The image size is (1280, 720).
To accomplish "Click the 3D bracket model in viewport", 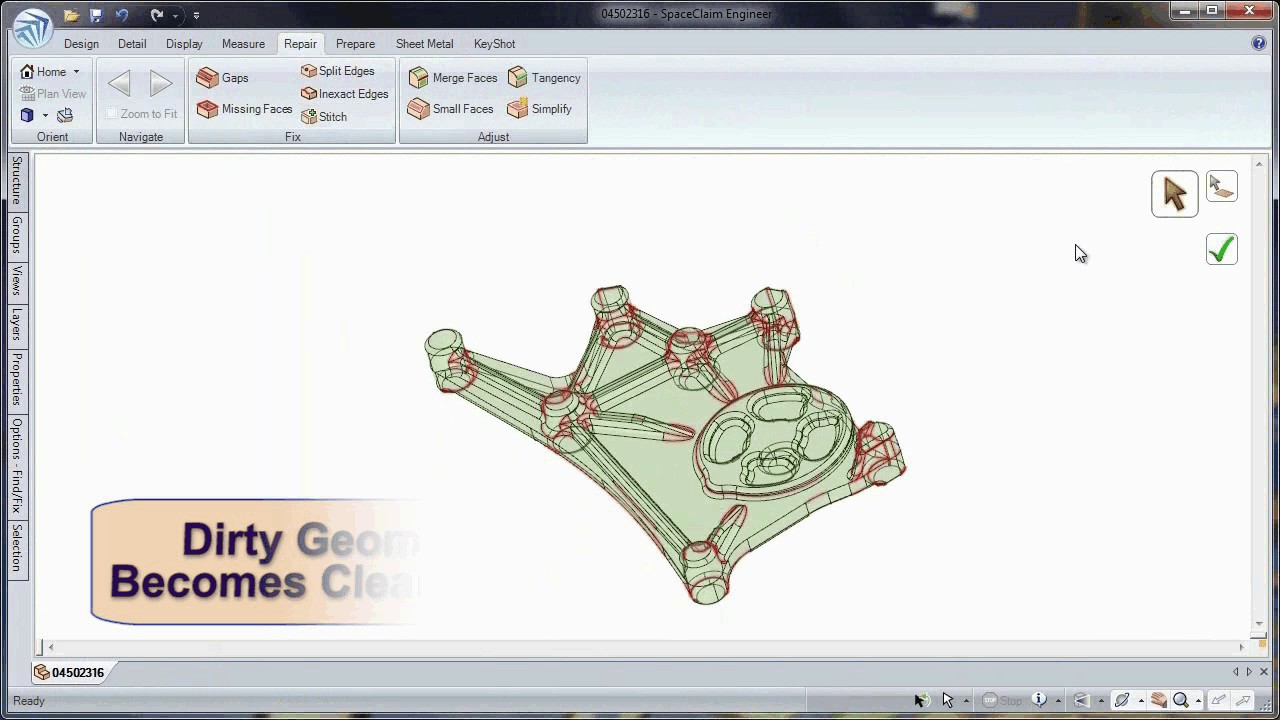I will click(x=665, y=443).
